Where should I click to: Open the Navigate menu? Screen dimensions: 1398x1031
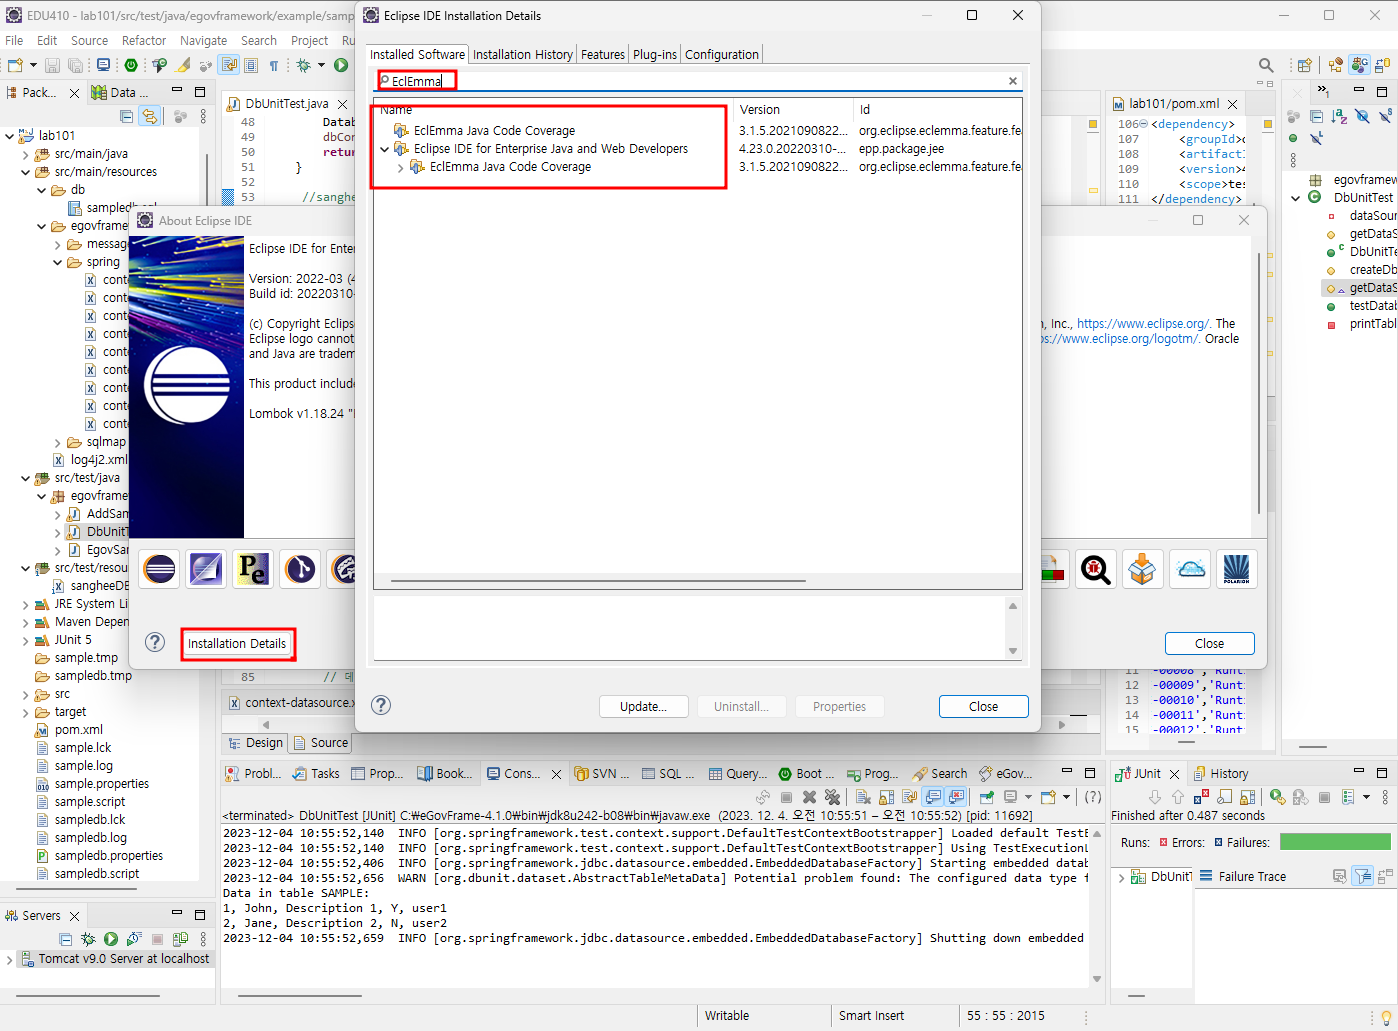click(204, 41)
